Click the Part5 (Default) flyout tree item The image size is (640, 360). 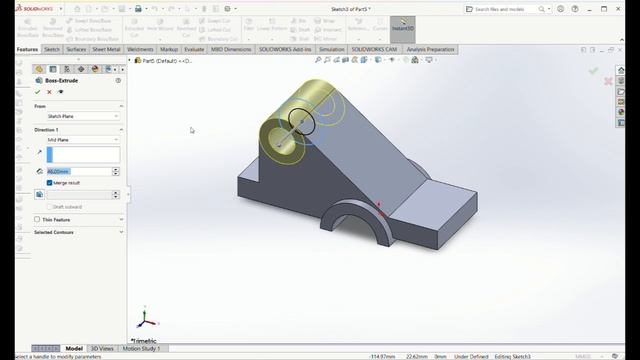coord(163,61)
